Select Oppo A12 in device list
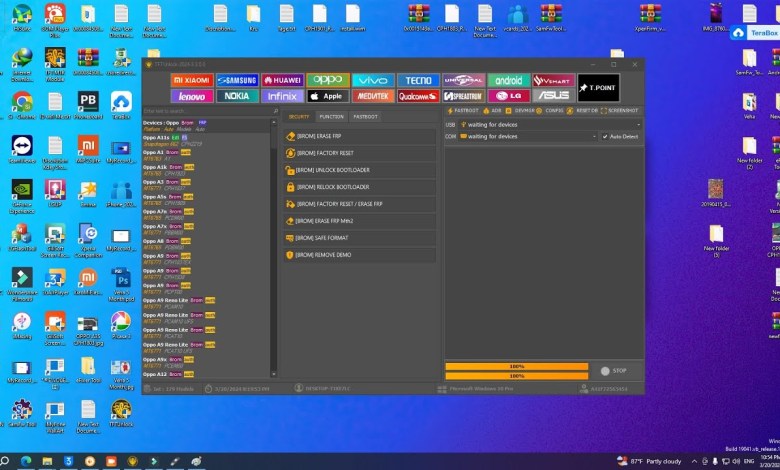The height and width of the screenshot is (470, 780). pyautogui.click(x=206, y=374)
